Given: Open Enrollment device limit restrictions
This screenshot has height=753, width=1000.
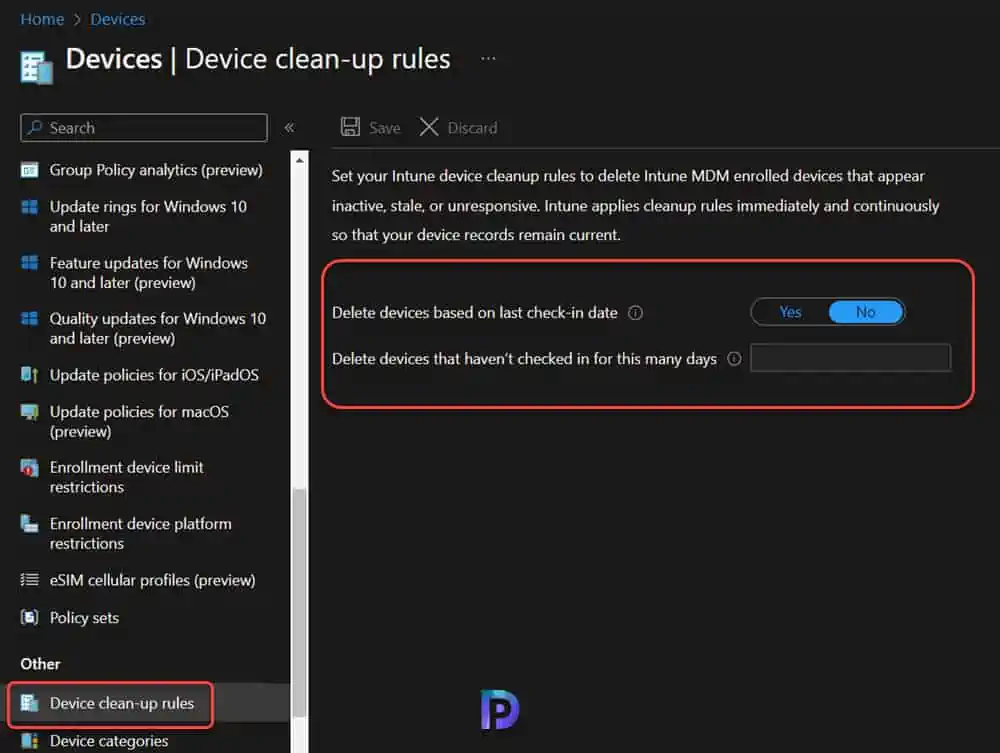Looking at the screenshot, I should (126, 477).
